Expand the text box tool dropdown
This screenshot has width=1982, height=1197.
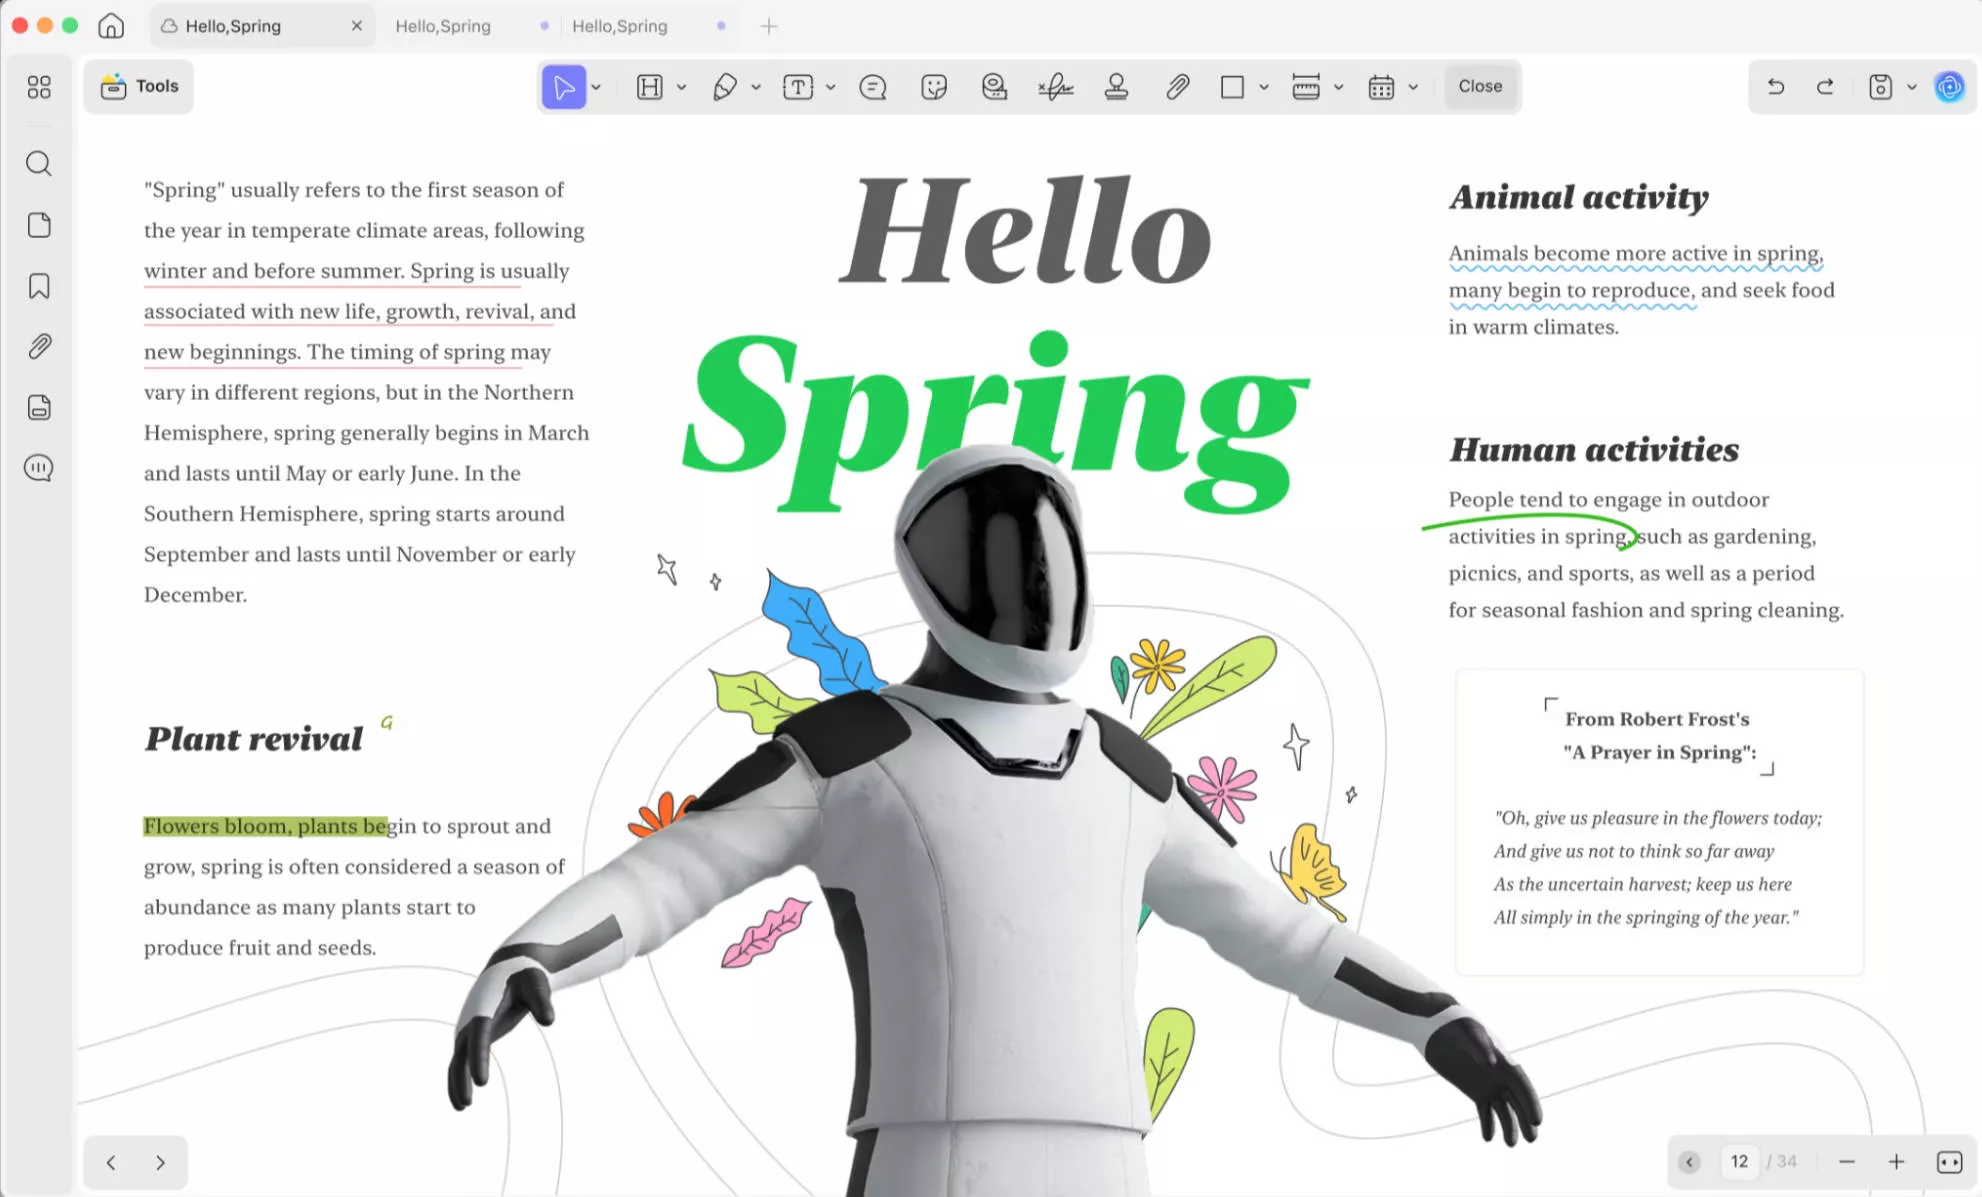click(831, 87)
